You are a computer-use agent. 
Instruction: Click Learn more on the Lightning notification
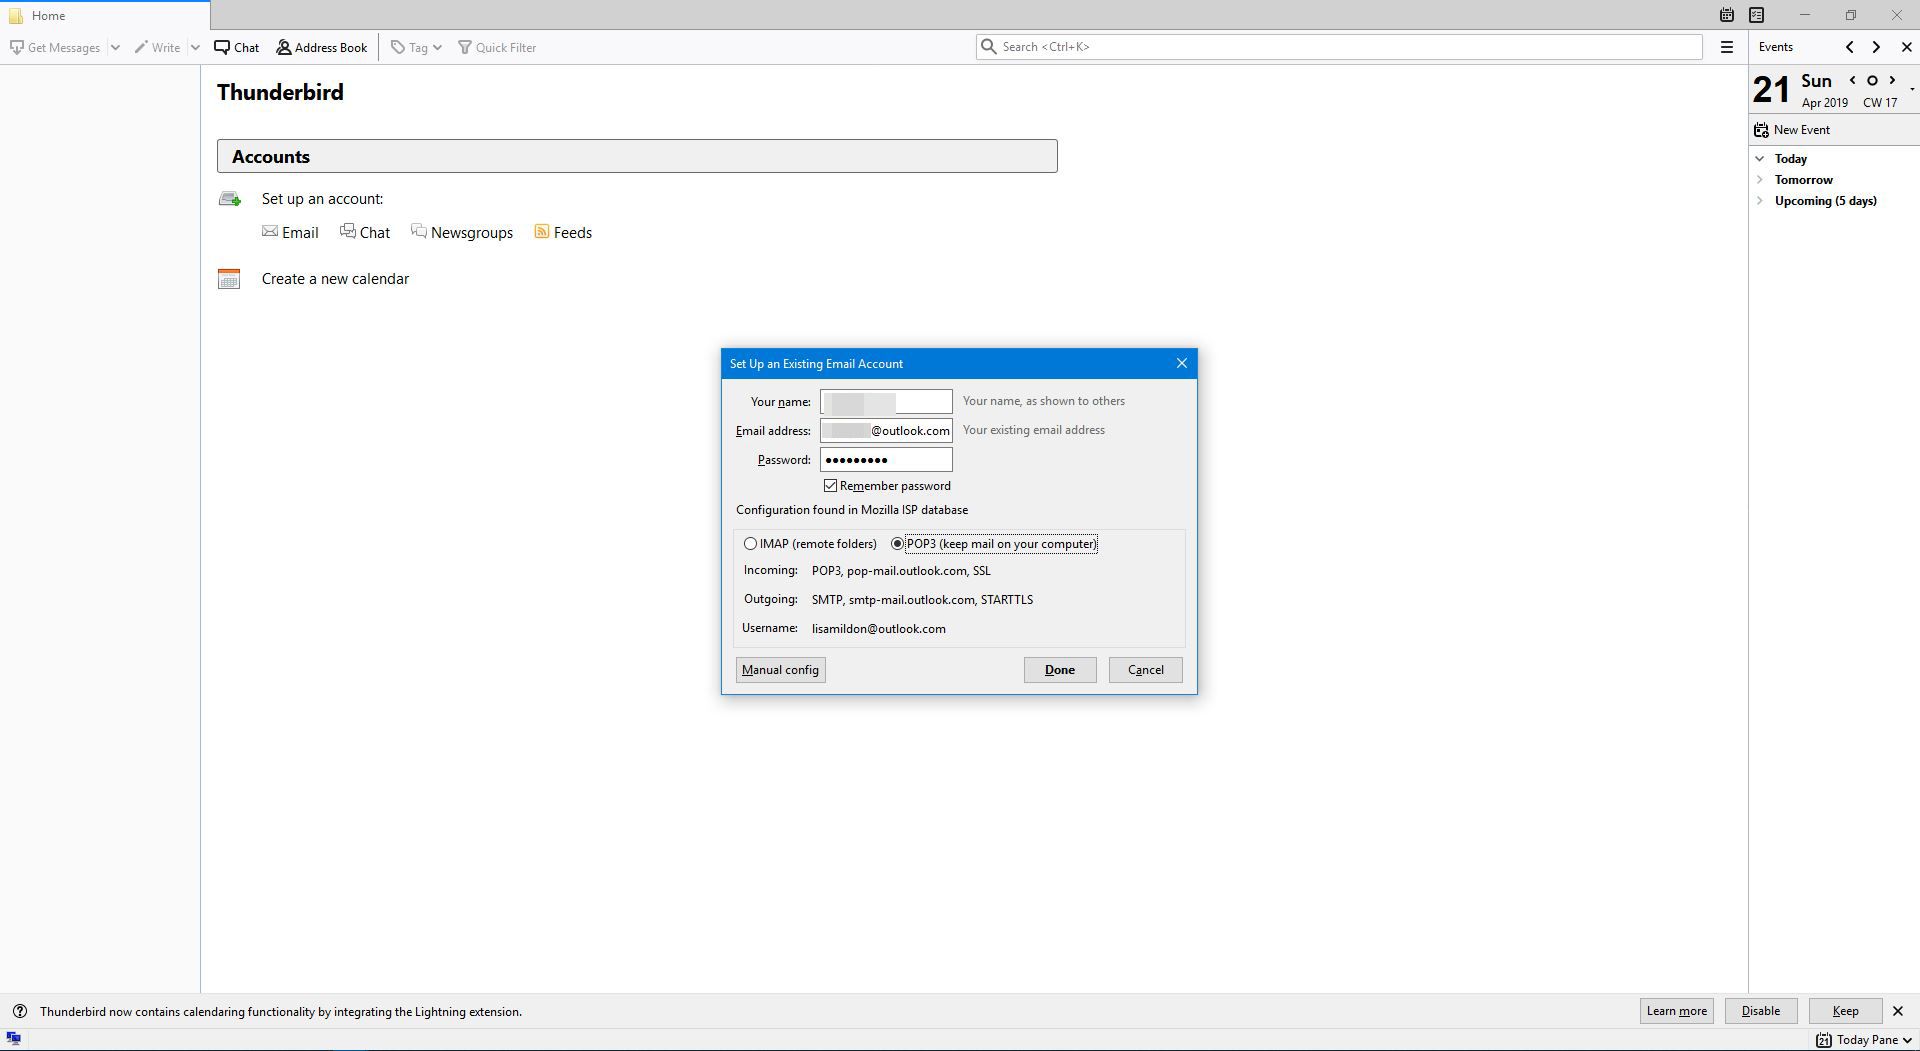(x=1677, y=1011)
